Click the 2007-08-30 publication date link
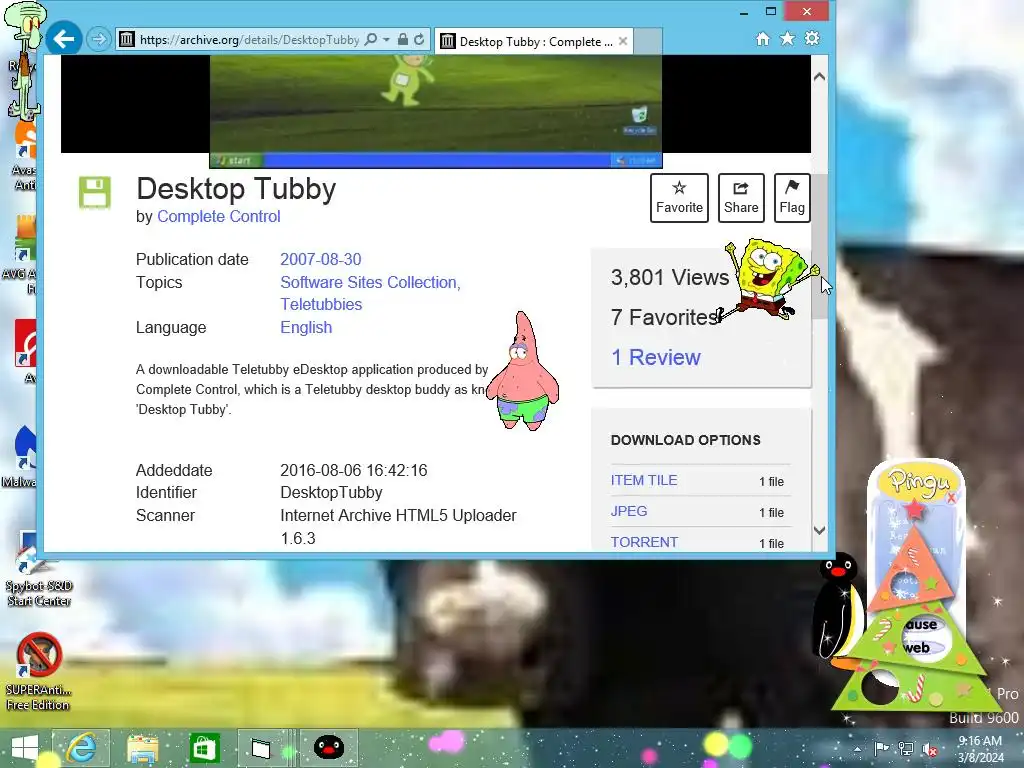 pyautogui.click(x=321, y=259)
